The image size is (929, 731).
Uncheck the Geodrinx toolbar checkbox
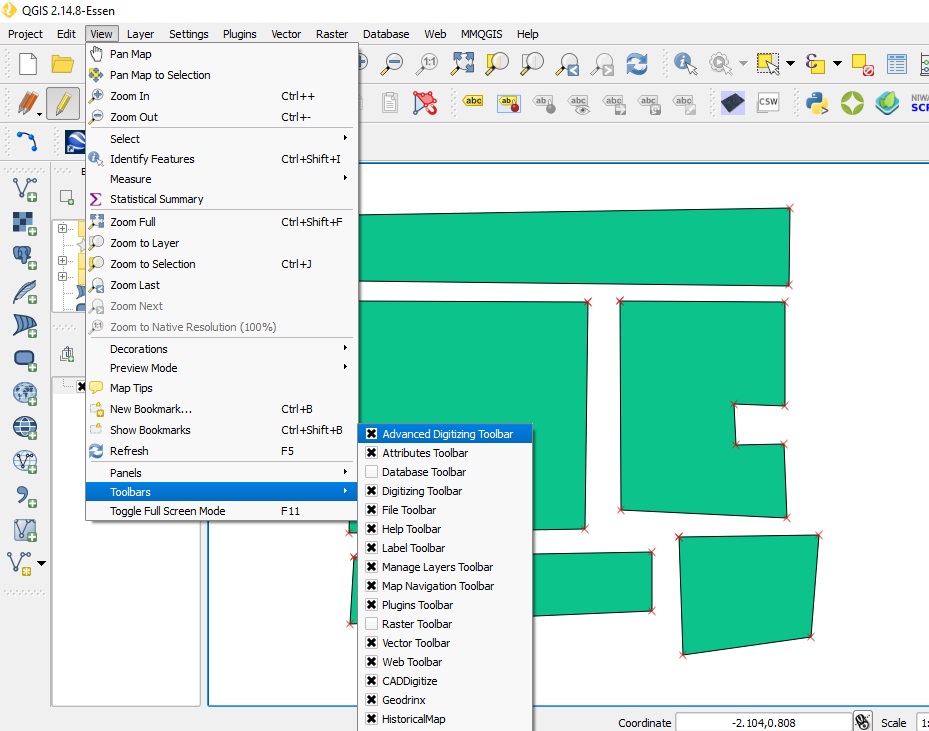click(371, 700)
